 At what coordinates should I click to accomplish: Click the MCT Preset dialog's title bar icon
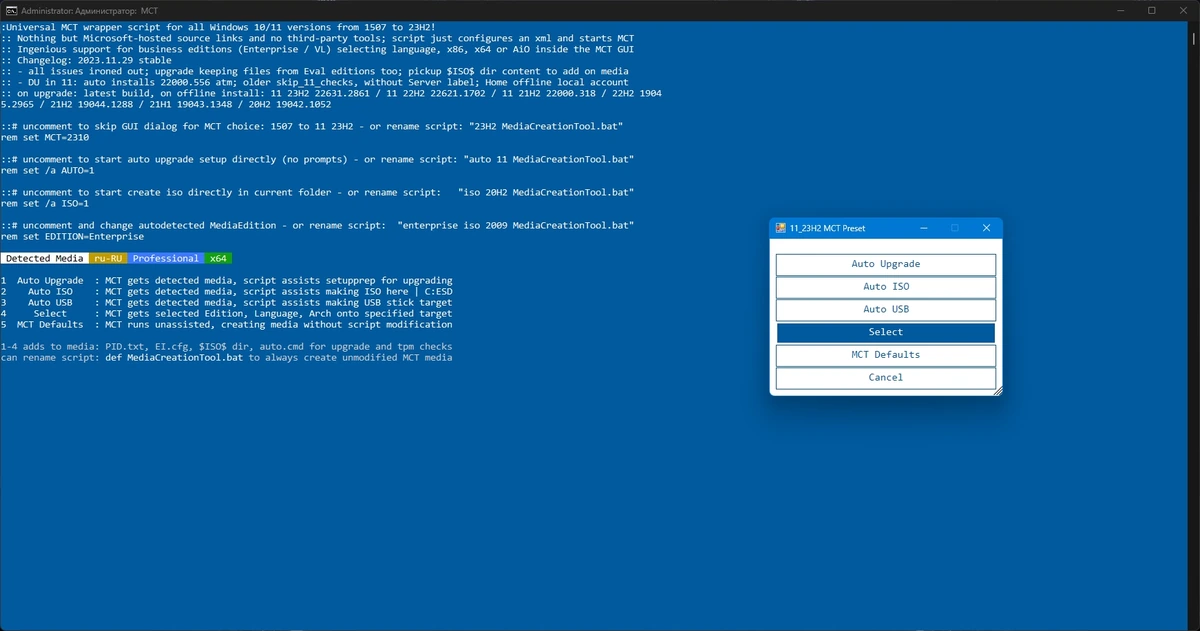click(781, 228)
